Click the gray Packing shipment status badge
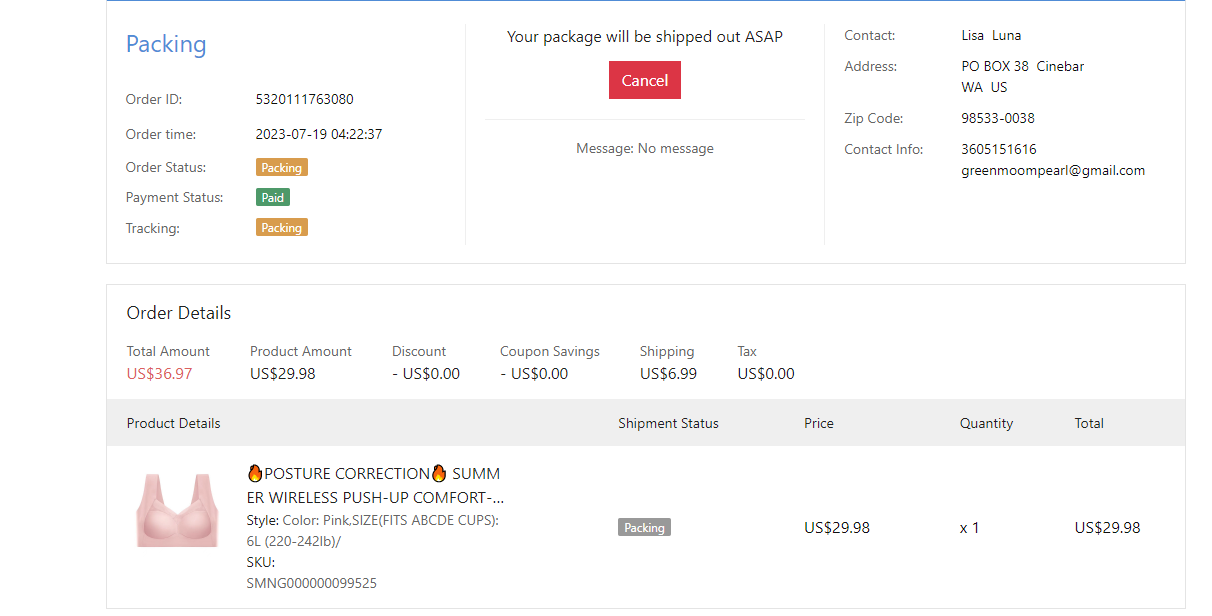This screenshot has width=1212, height=616. tap(644, 527)
